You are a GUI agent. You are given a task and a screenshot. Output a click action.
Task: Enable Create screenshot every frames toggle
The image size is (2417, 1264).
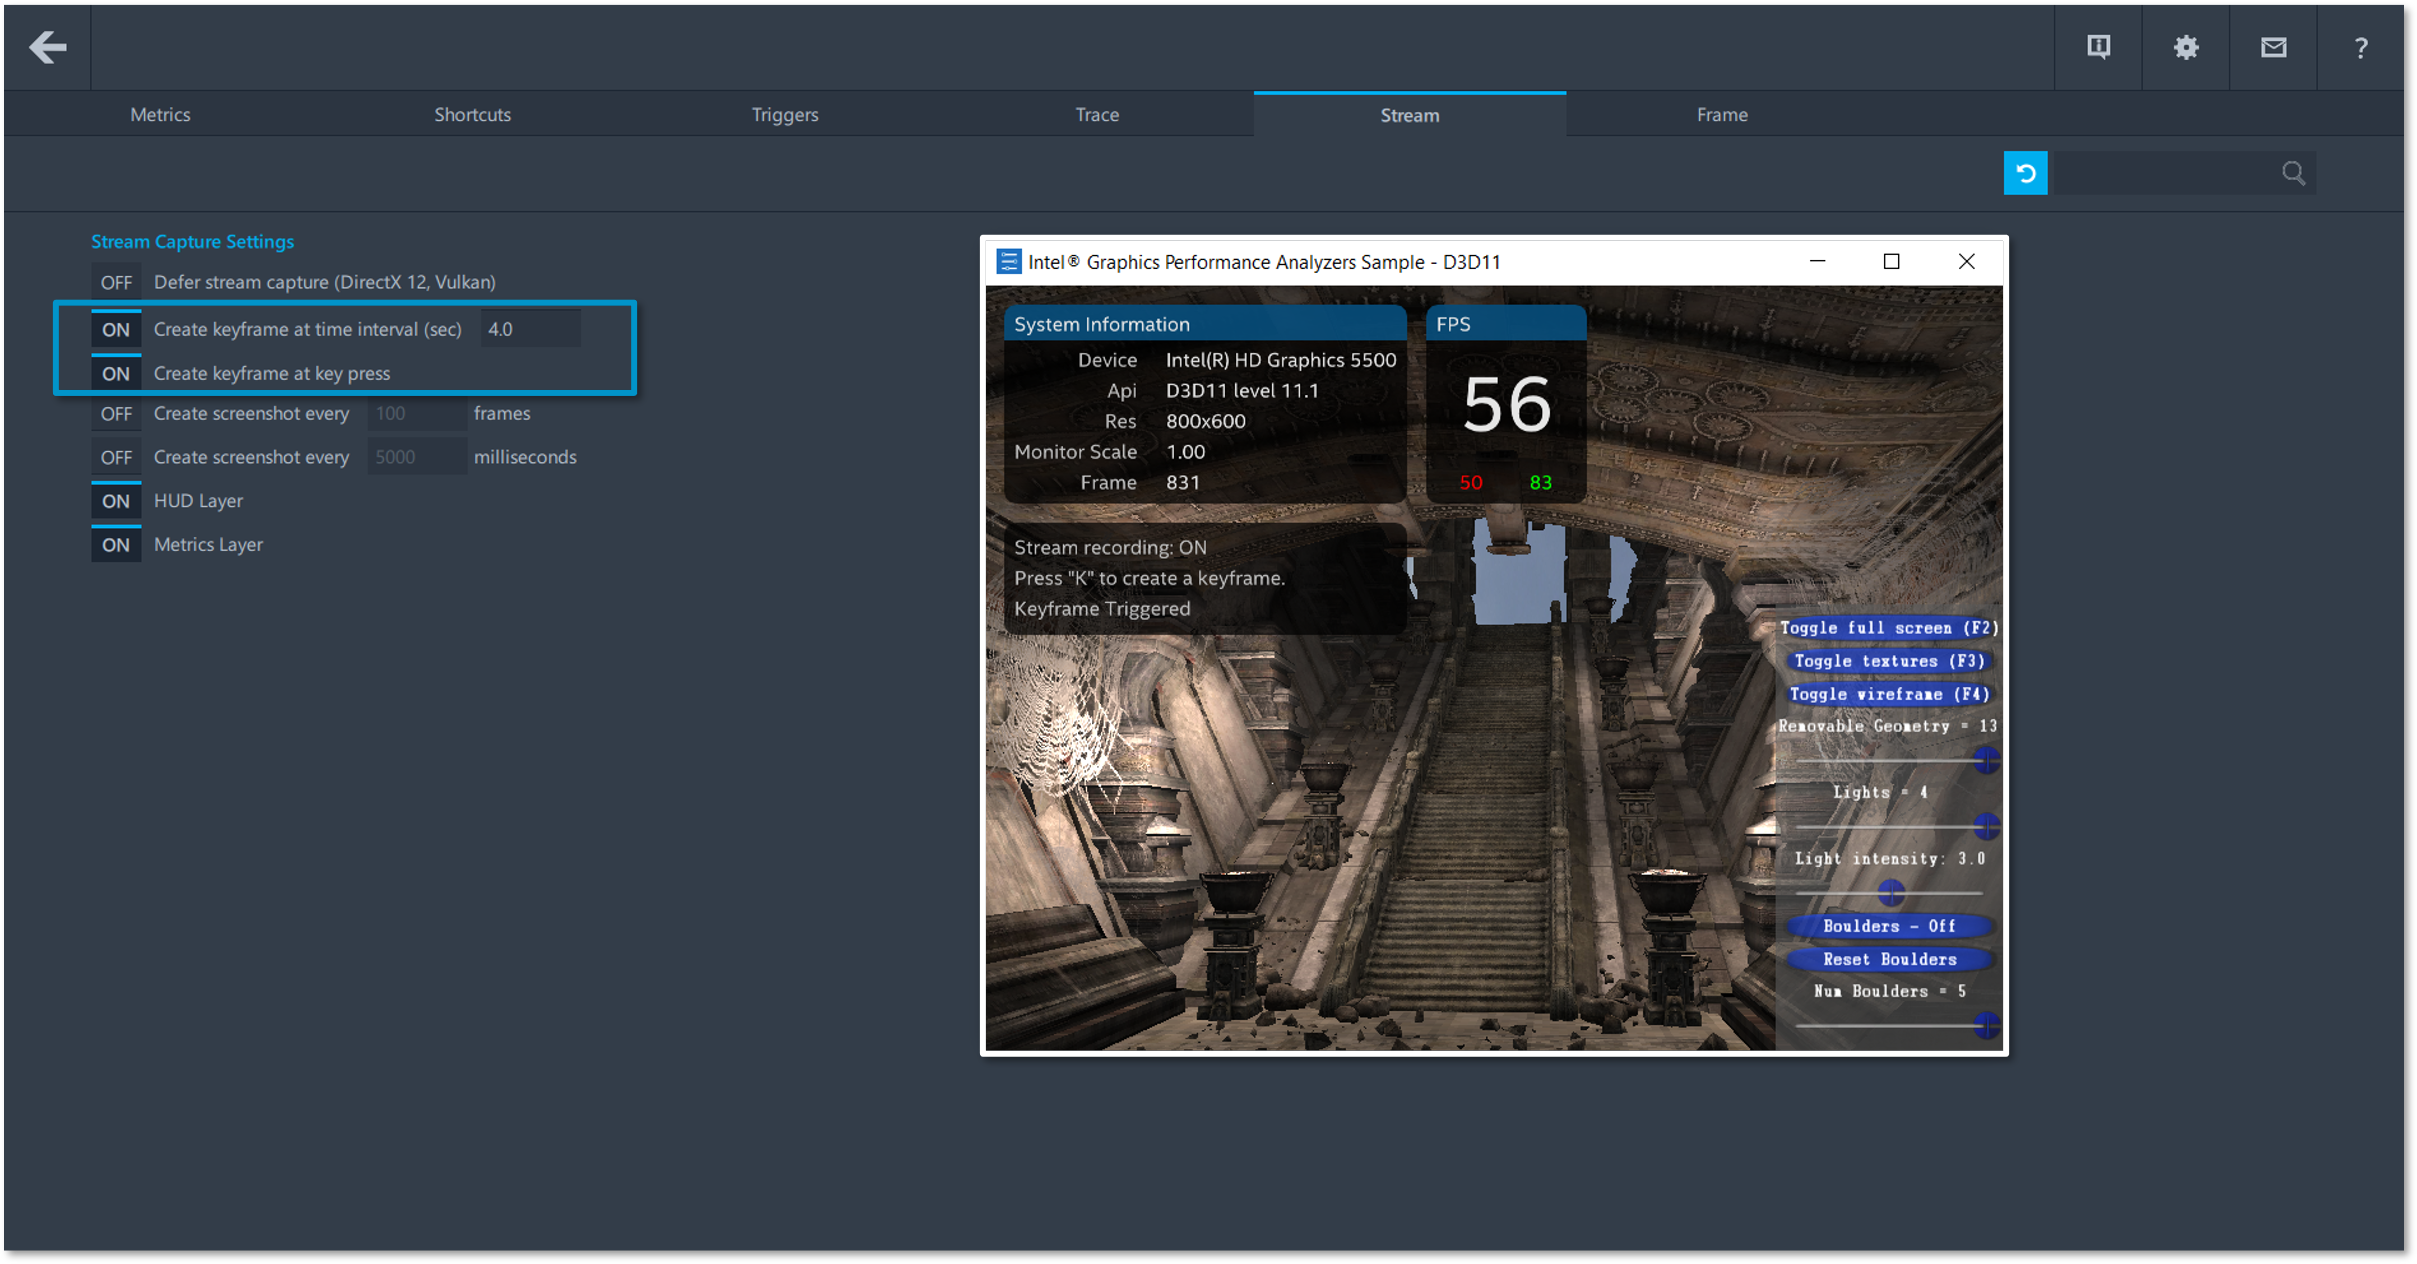tap(116, 413)
